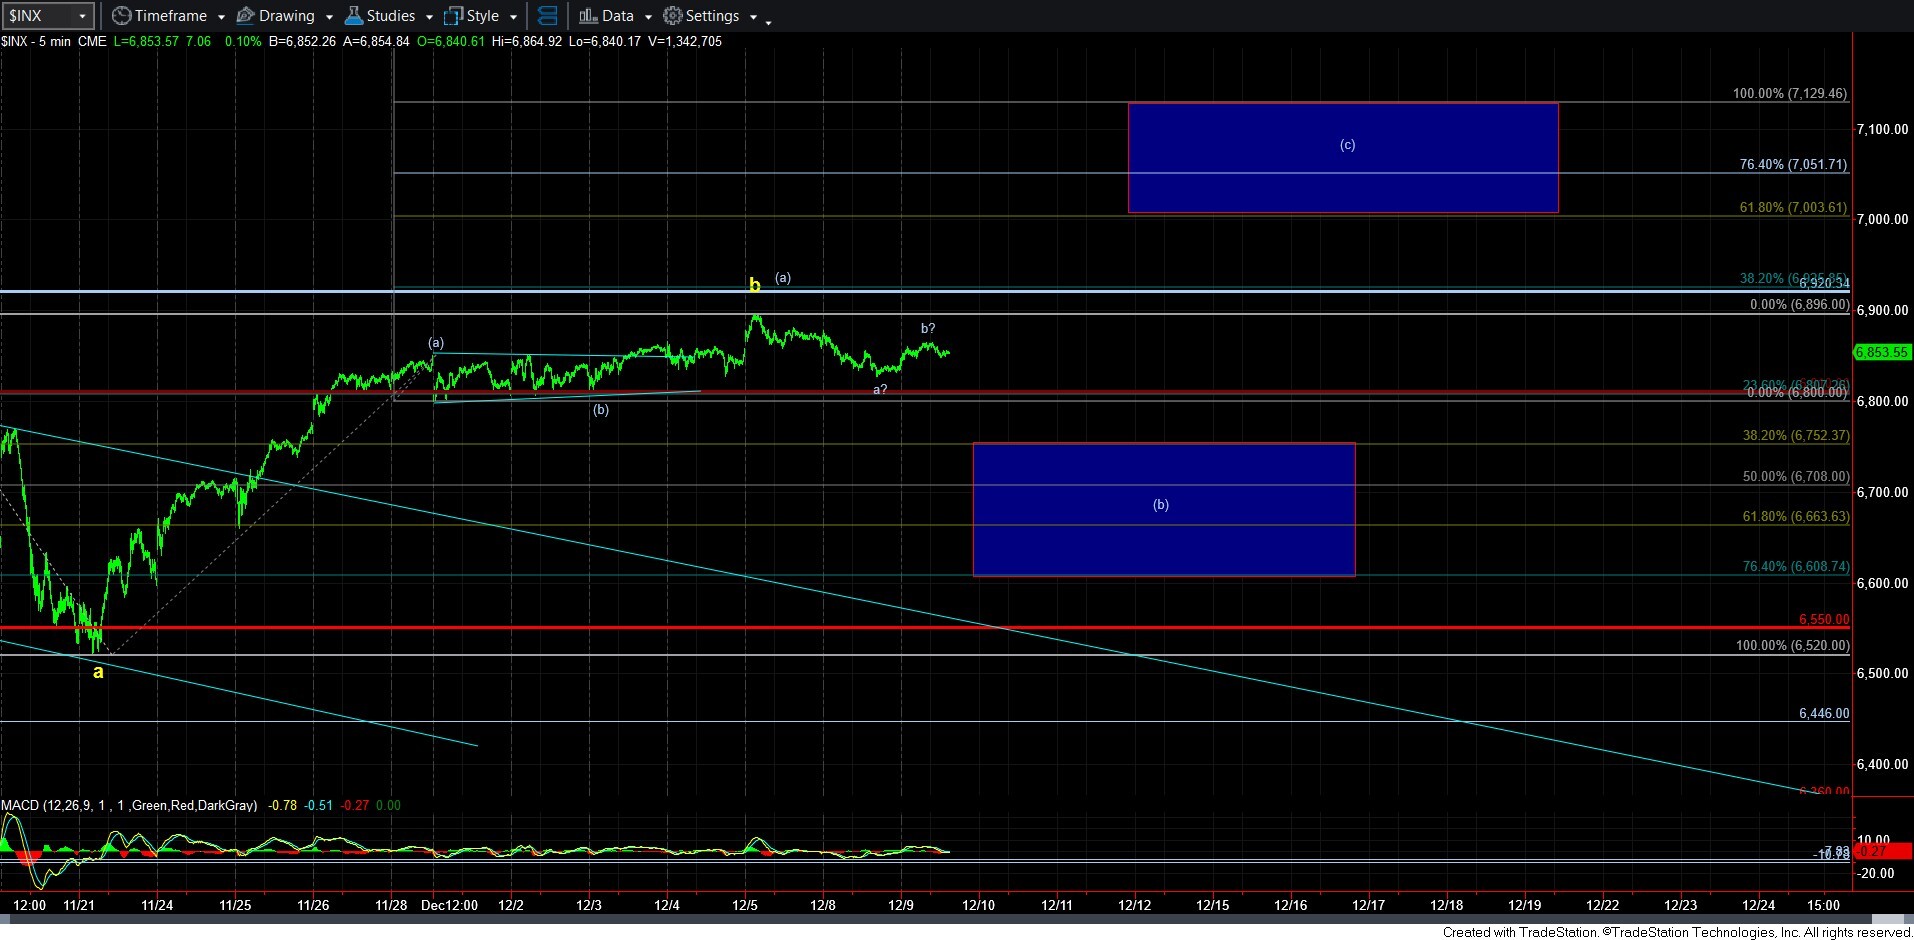Open the Data menu label
Screen dimensions: 1914x940
[617, 16]
